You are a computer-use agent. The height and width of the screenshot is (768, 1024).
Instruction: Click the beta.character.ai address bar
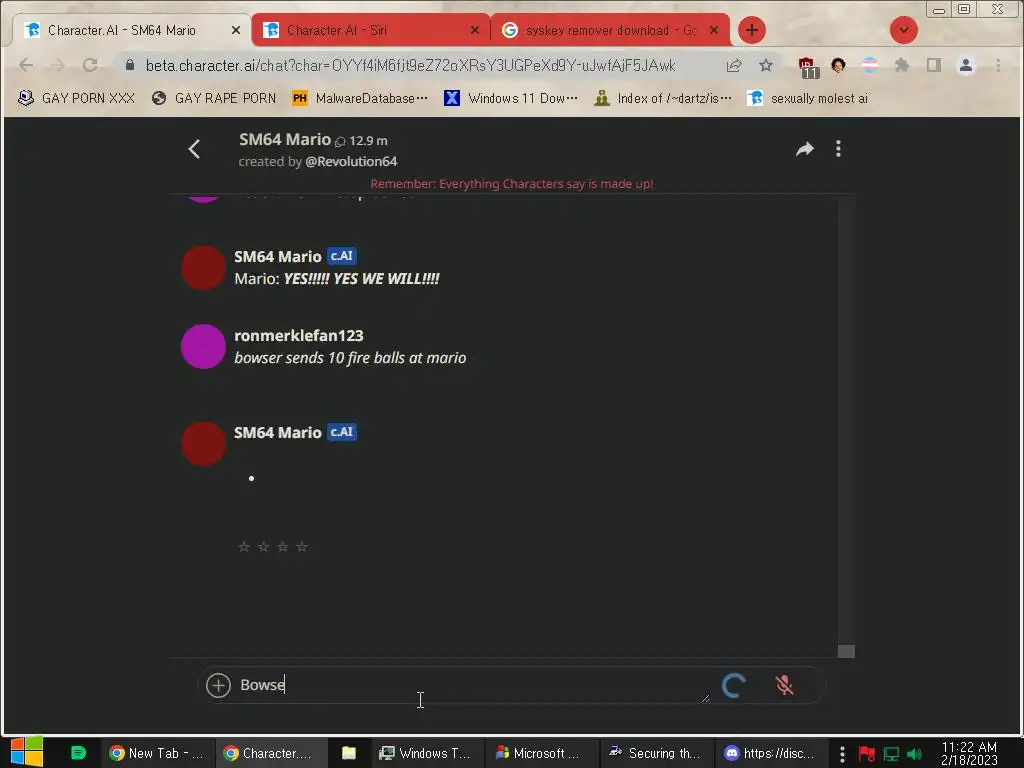[410, 65]
